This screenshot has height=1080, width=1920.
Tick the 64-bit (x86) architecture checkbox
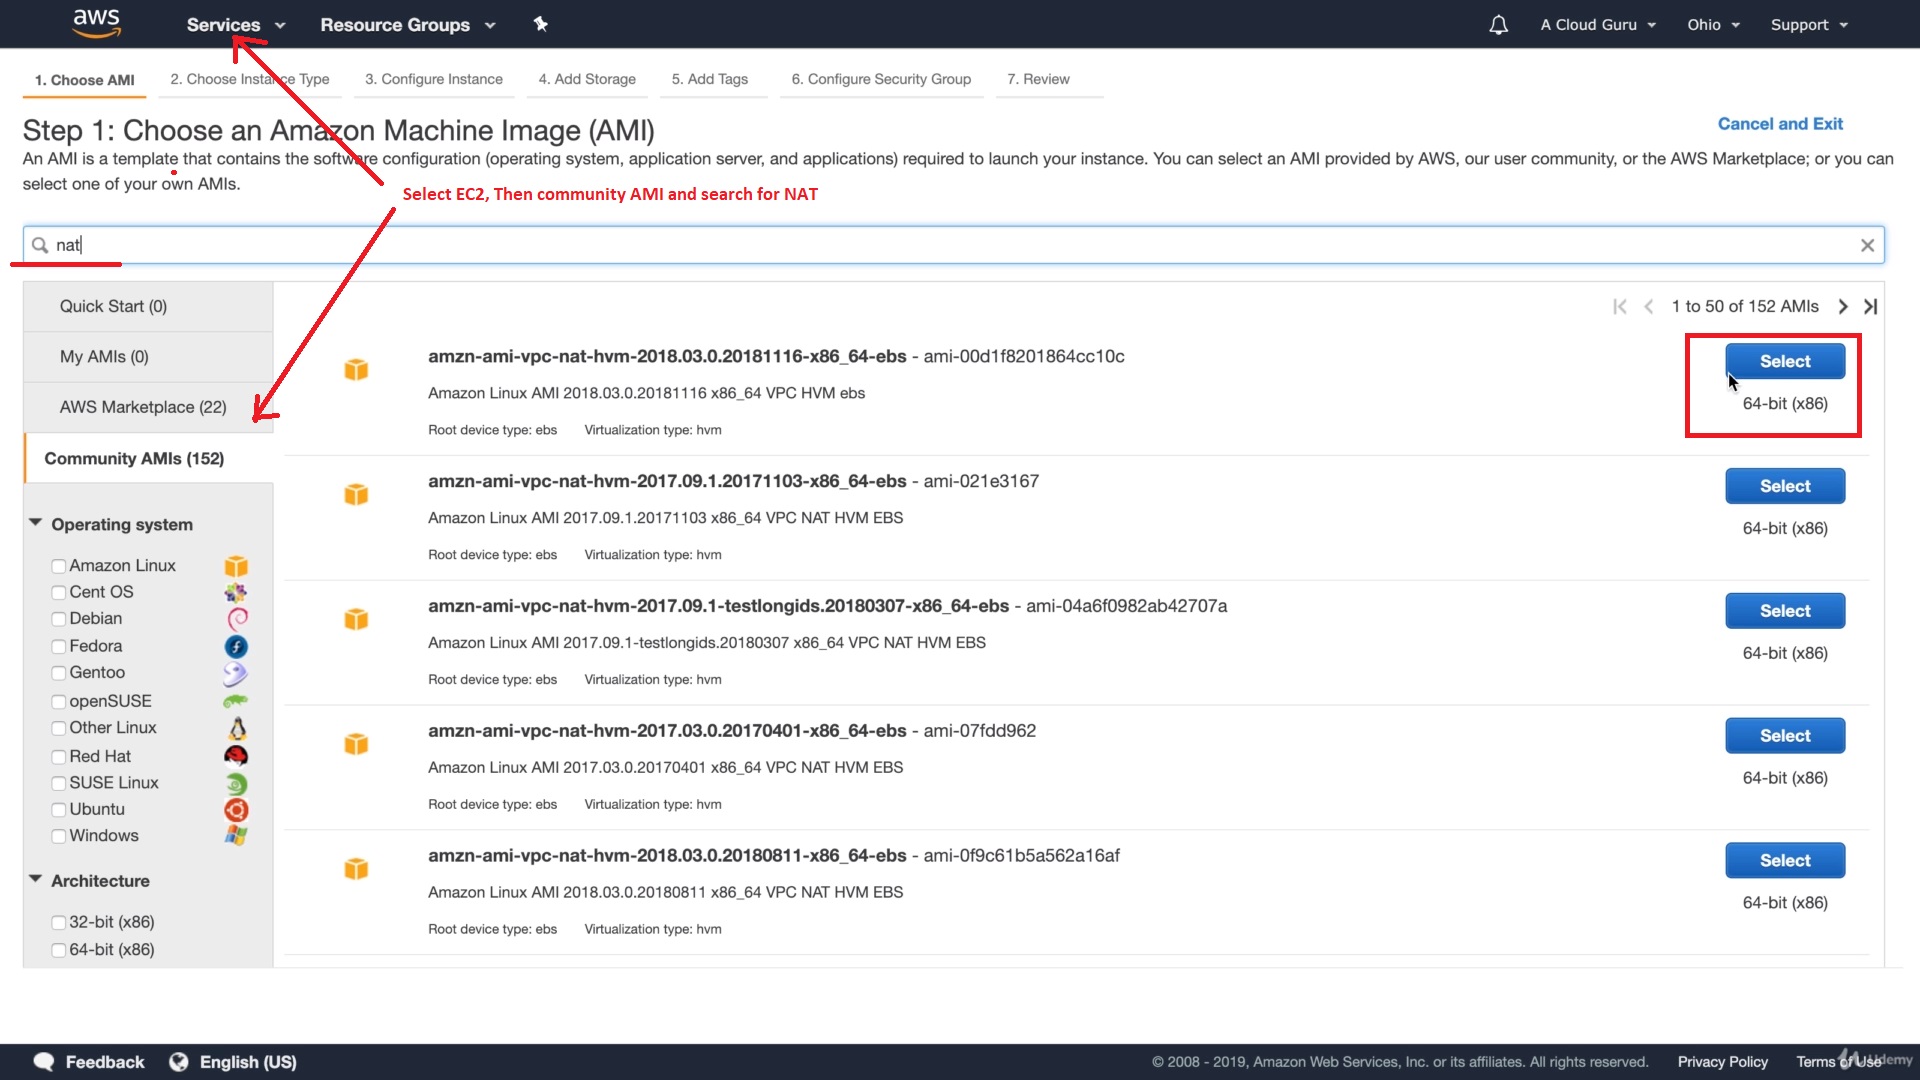[x=59, y=950]
